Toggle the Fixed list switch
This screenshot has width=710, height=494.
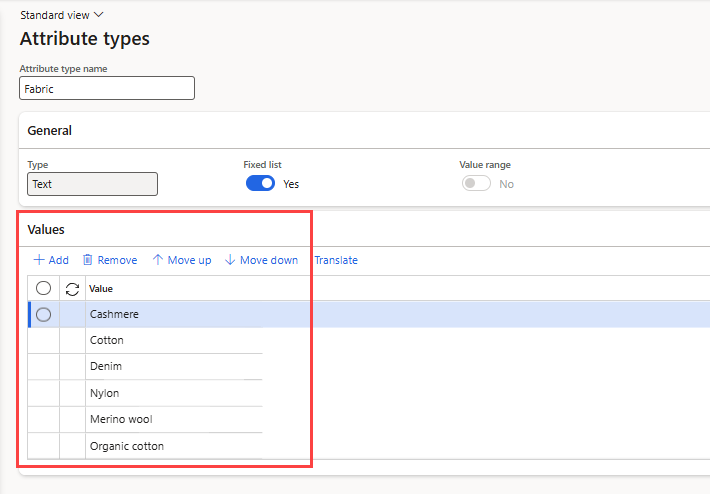(260, 184)
